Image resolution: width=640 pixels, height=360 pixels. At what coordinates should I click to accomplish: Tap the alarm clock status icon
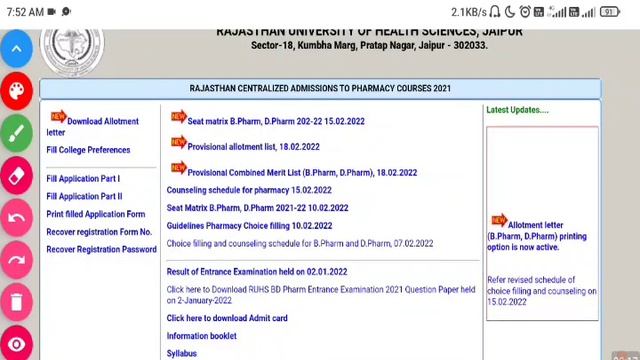tap(525, 12)
